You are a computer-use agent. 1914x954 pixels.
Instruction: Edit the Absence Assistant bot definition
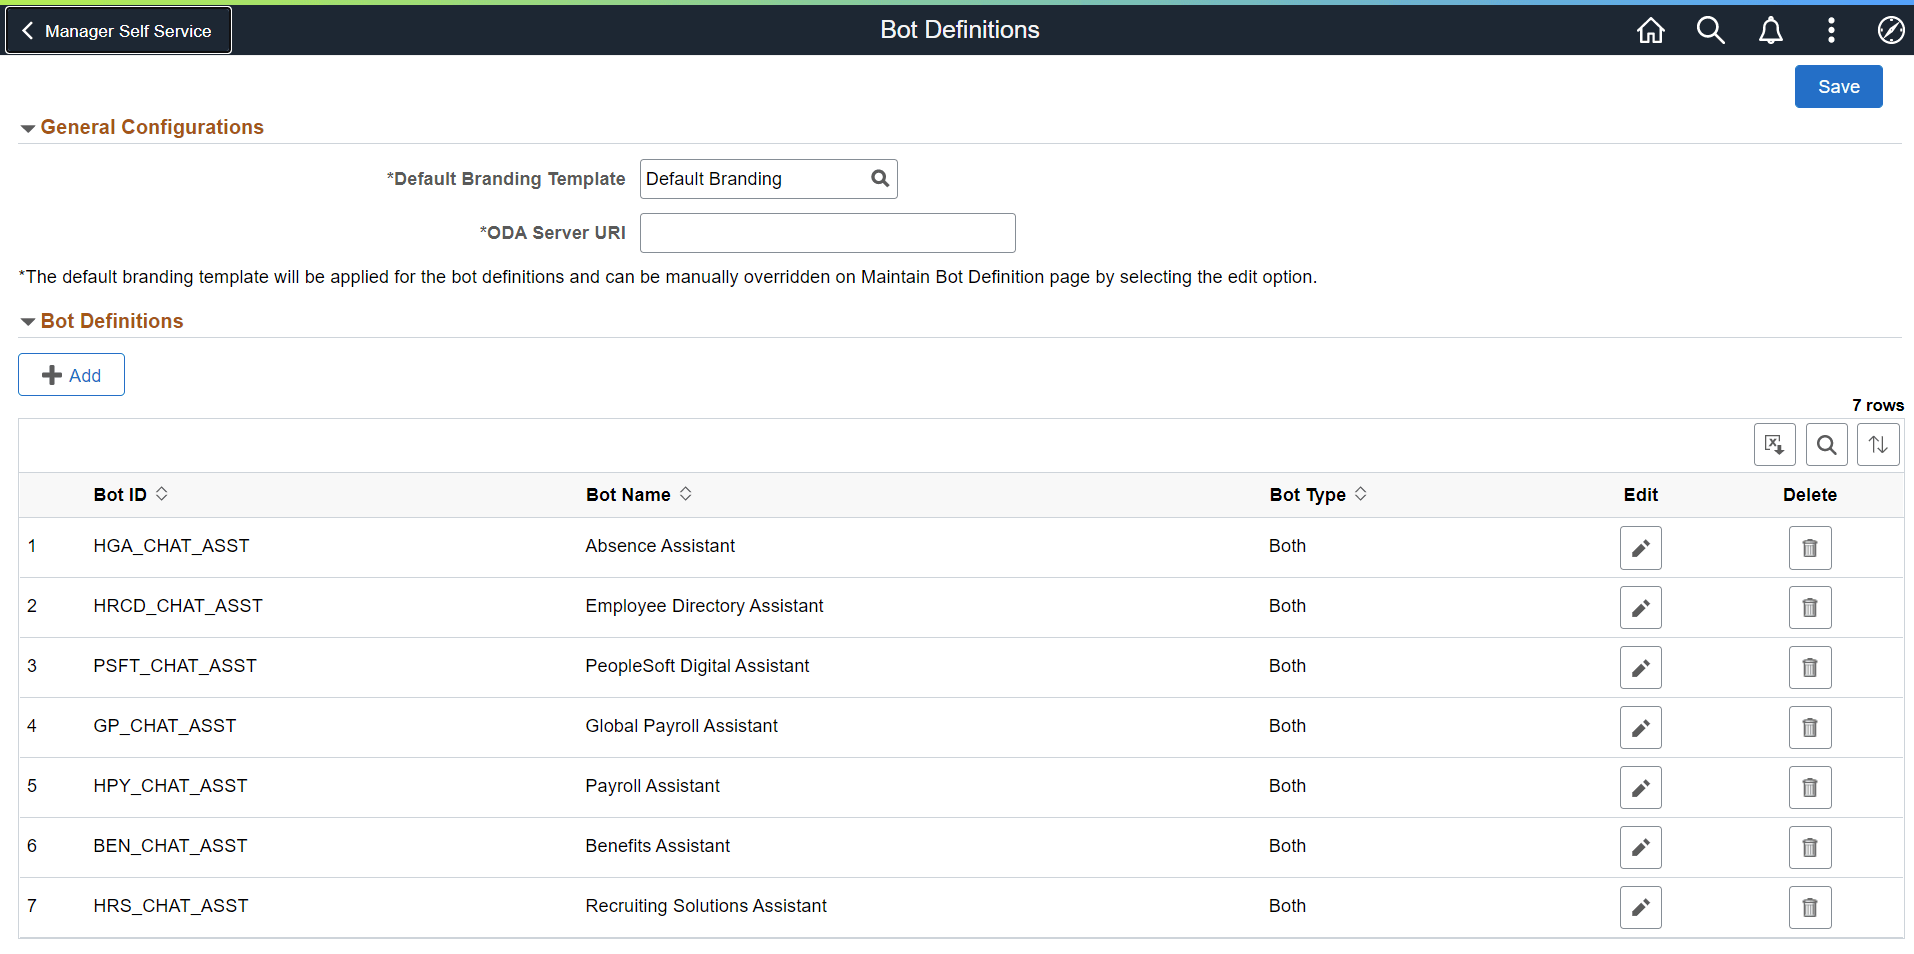tap(1640, 547)
